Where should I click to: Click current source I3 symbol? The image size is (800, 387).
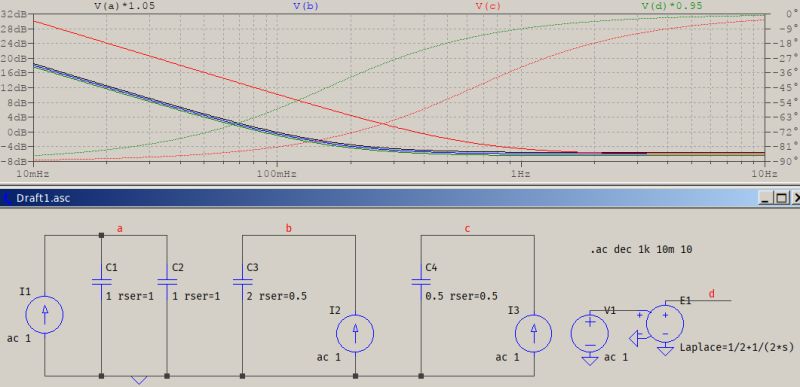pos(534,333)
